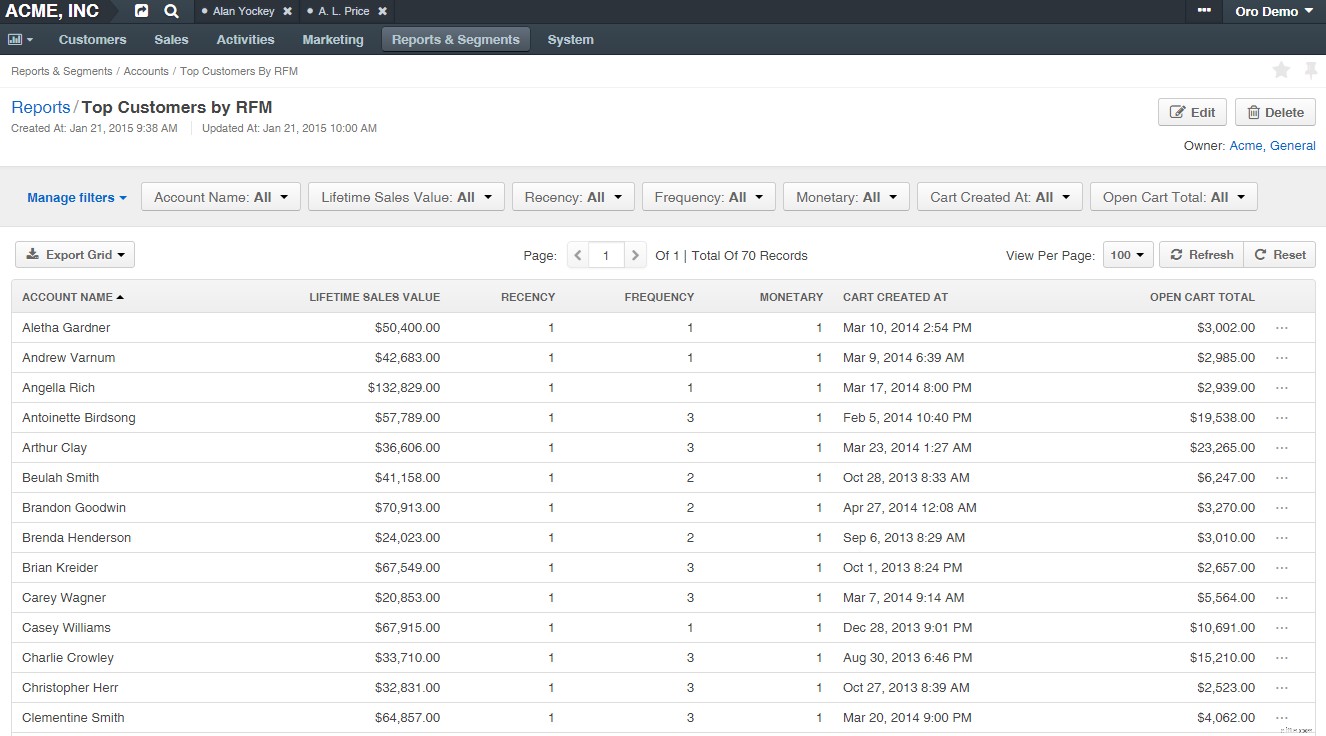Expand the Lifetime Sales Value filter
Viewport: 1326px width, 736px height.
pyautogui.click(x=405, y=196)
